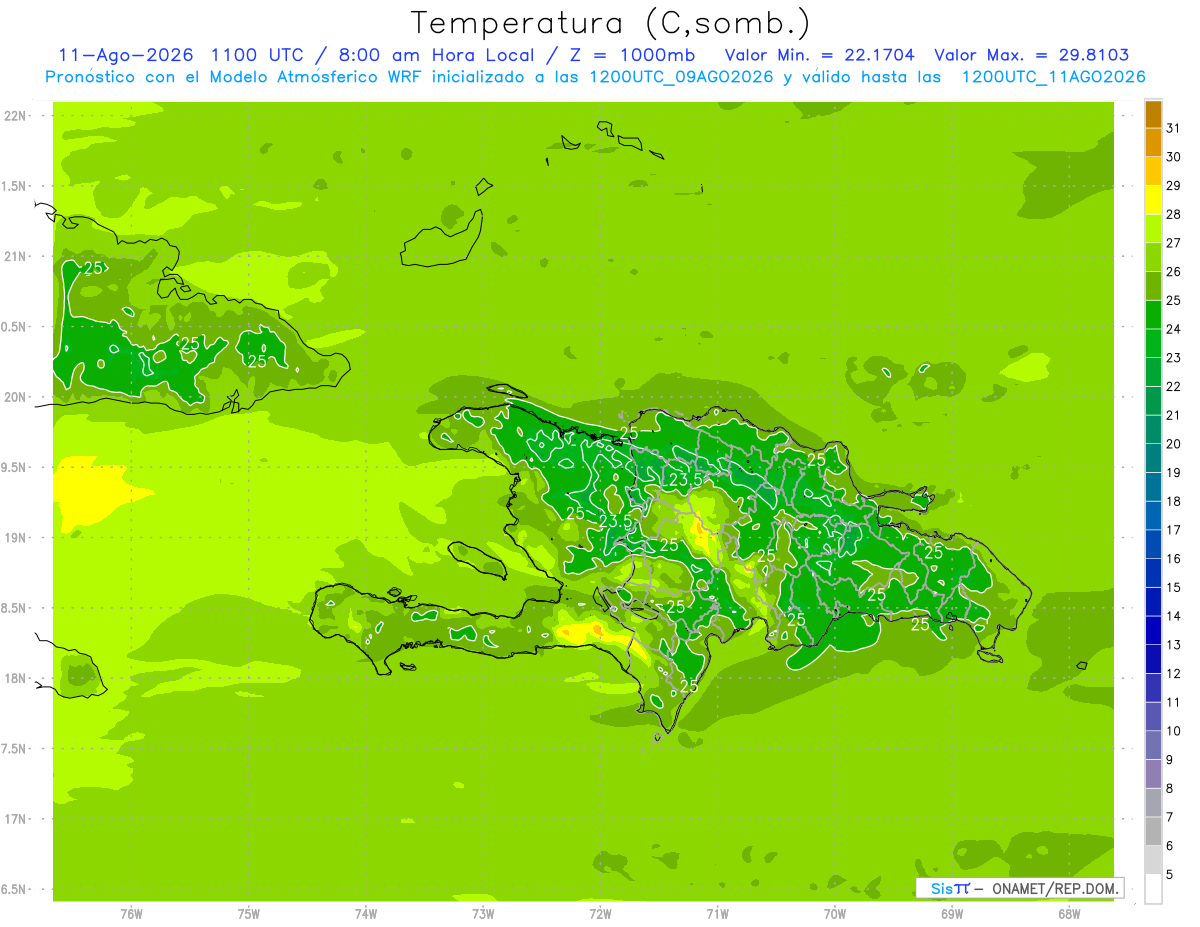Click the legend value '18'
1200x927 pixels.
1174,501
